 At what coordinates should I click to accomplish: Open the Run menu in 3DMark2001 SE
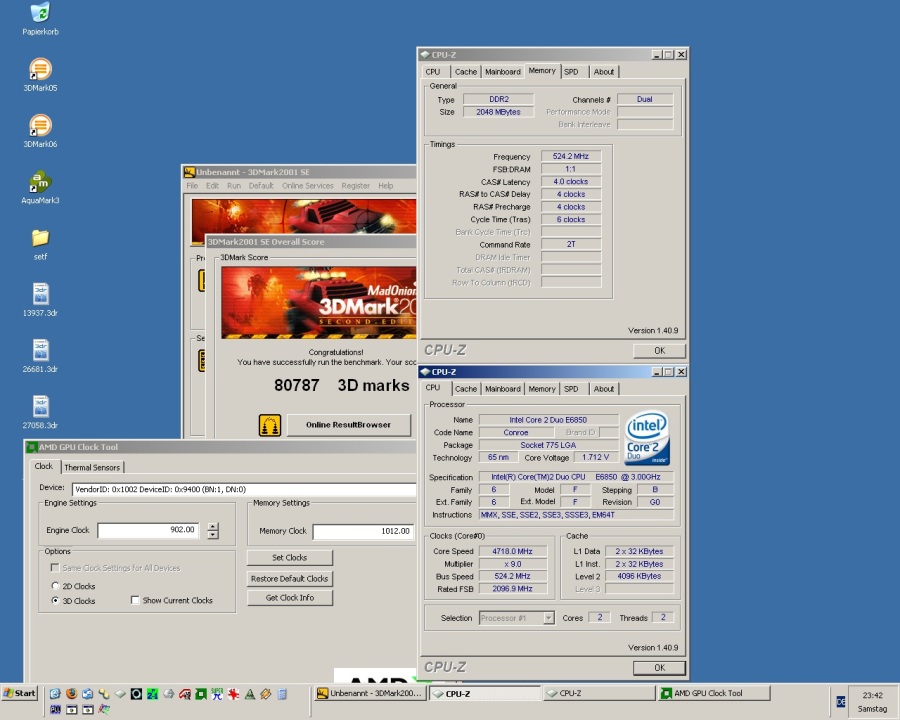[234, 185]
